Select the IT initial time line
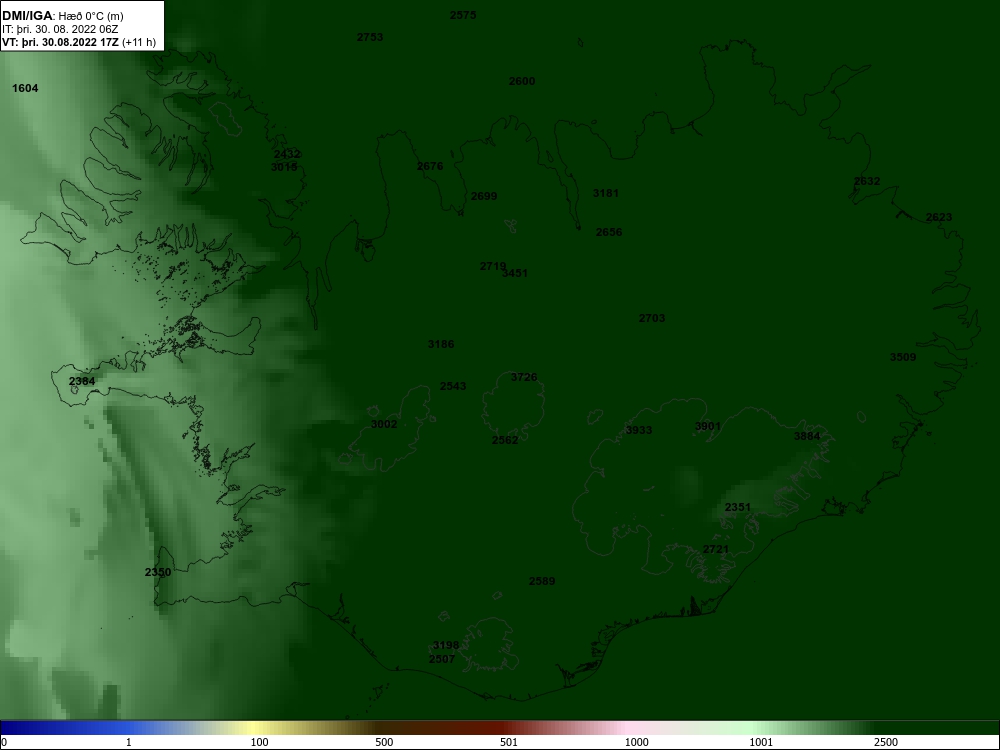 pyautogui.click(x=60, y=29)
